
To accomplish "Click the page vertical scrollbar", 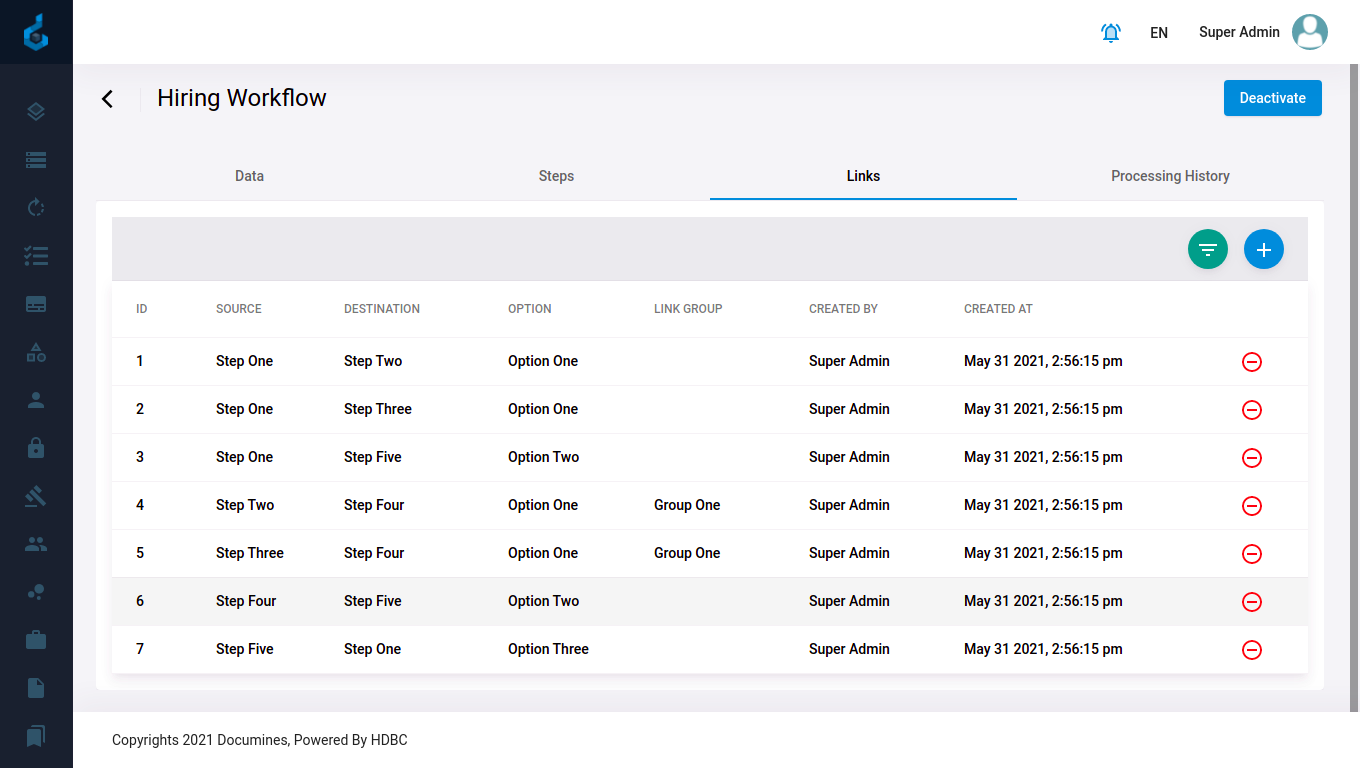I will pyautogui.click(x=1354, y=380).
